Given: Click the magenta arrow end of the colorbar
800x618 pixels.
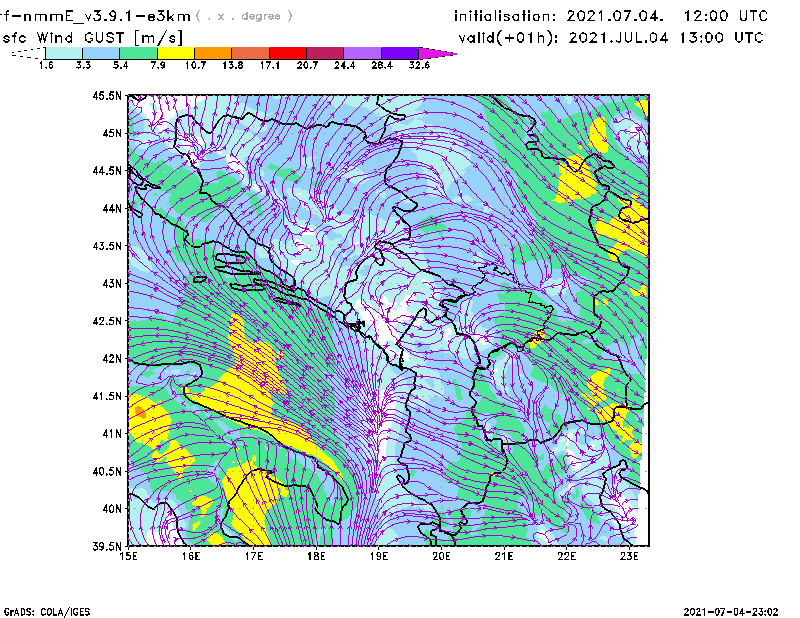Looking at the screenshot, I should coord(437,53).
